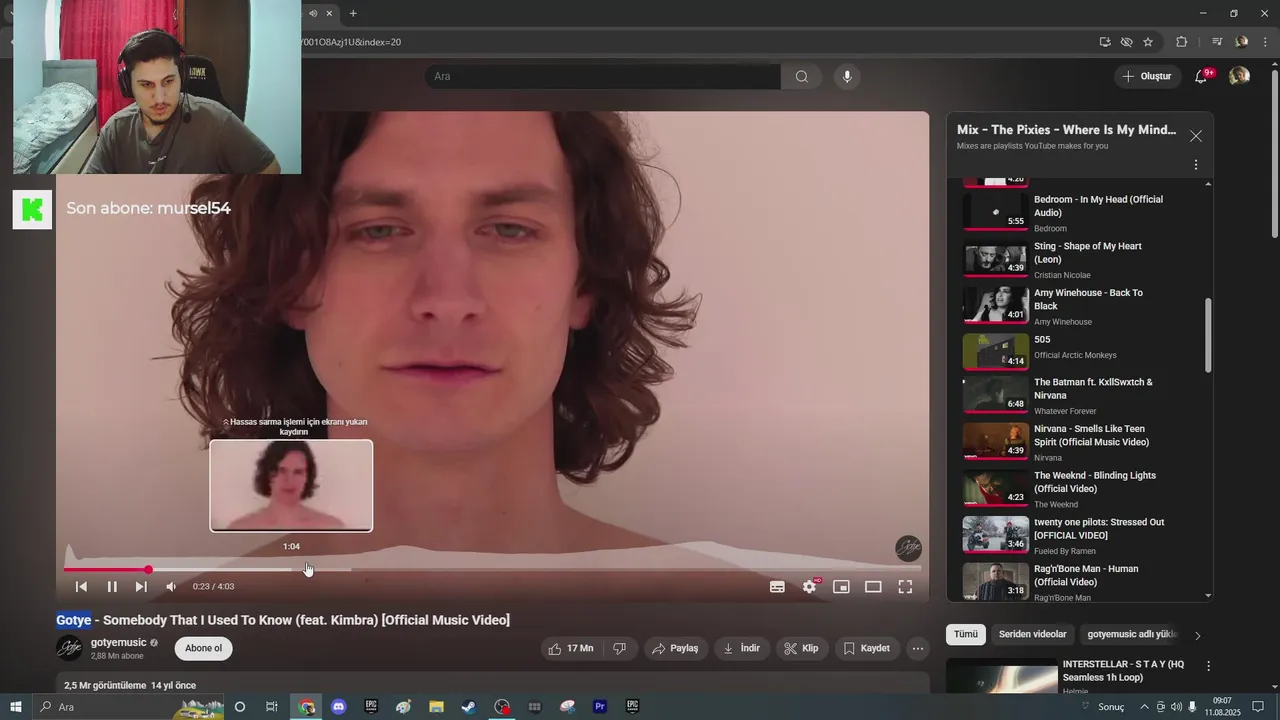Pause the video with the pause button

pos(112,587)
